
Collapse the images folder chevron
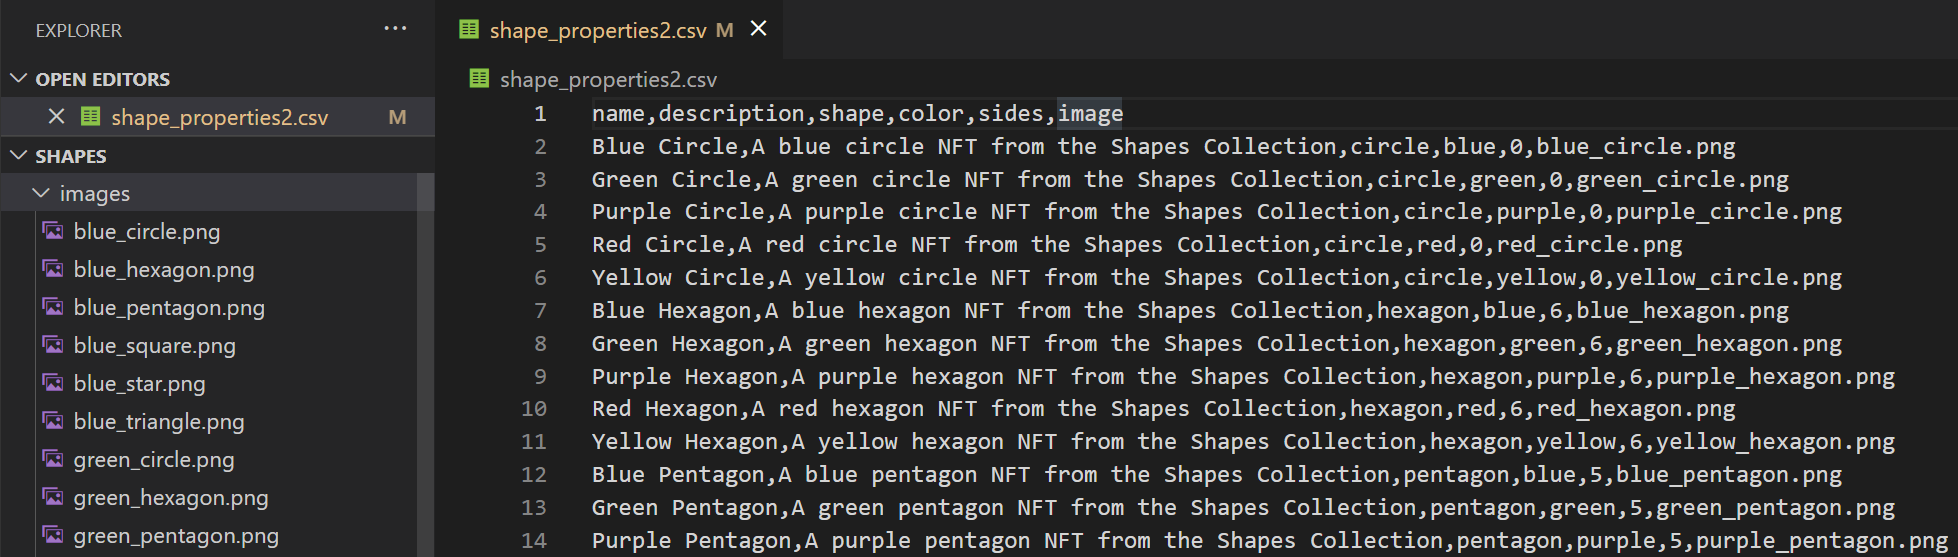pos(41,193)
